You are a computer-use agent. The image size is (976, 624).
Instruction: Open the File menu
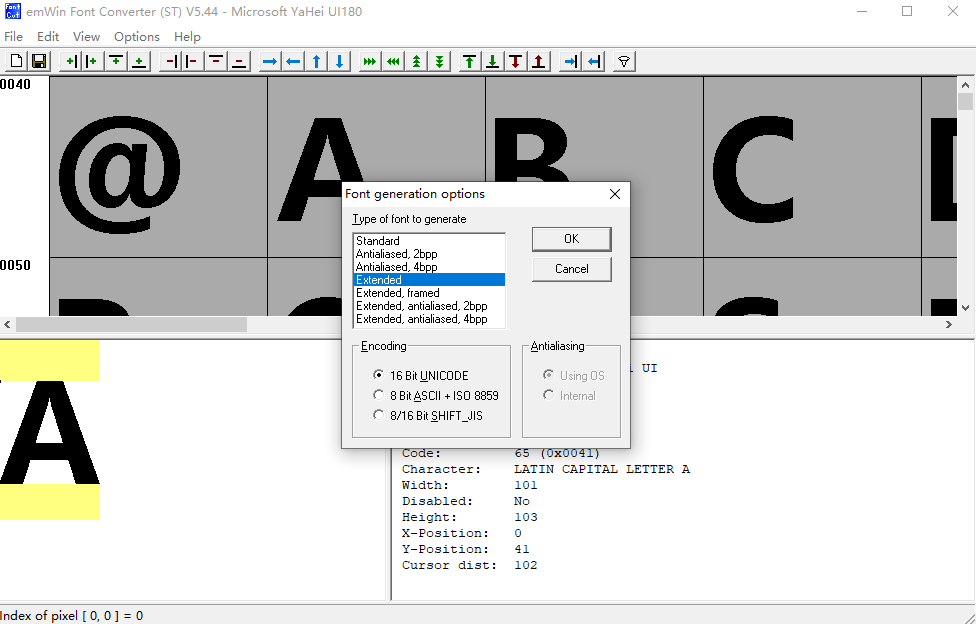[x=13, y=37]
